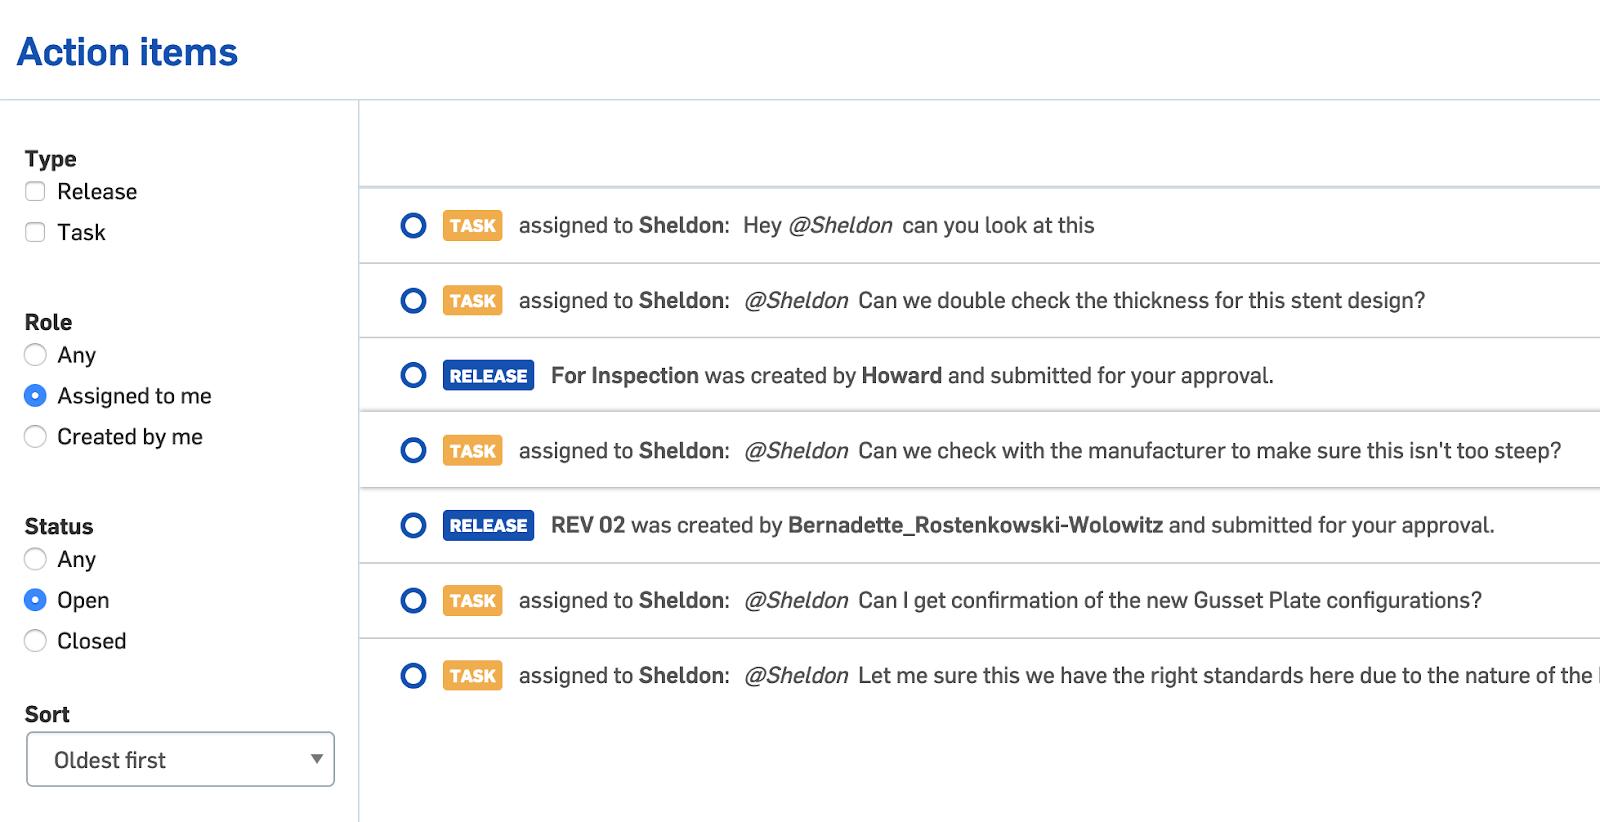Click the status circle for the 'Hey @Sheldon' task
Viewport: 1600px width, 822px height.
pos(413,225)
